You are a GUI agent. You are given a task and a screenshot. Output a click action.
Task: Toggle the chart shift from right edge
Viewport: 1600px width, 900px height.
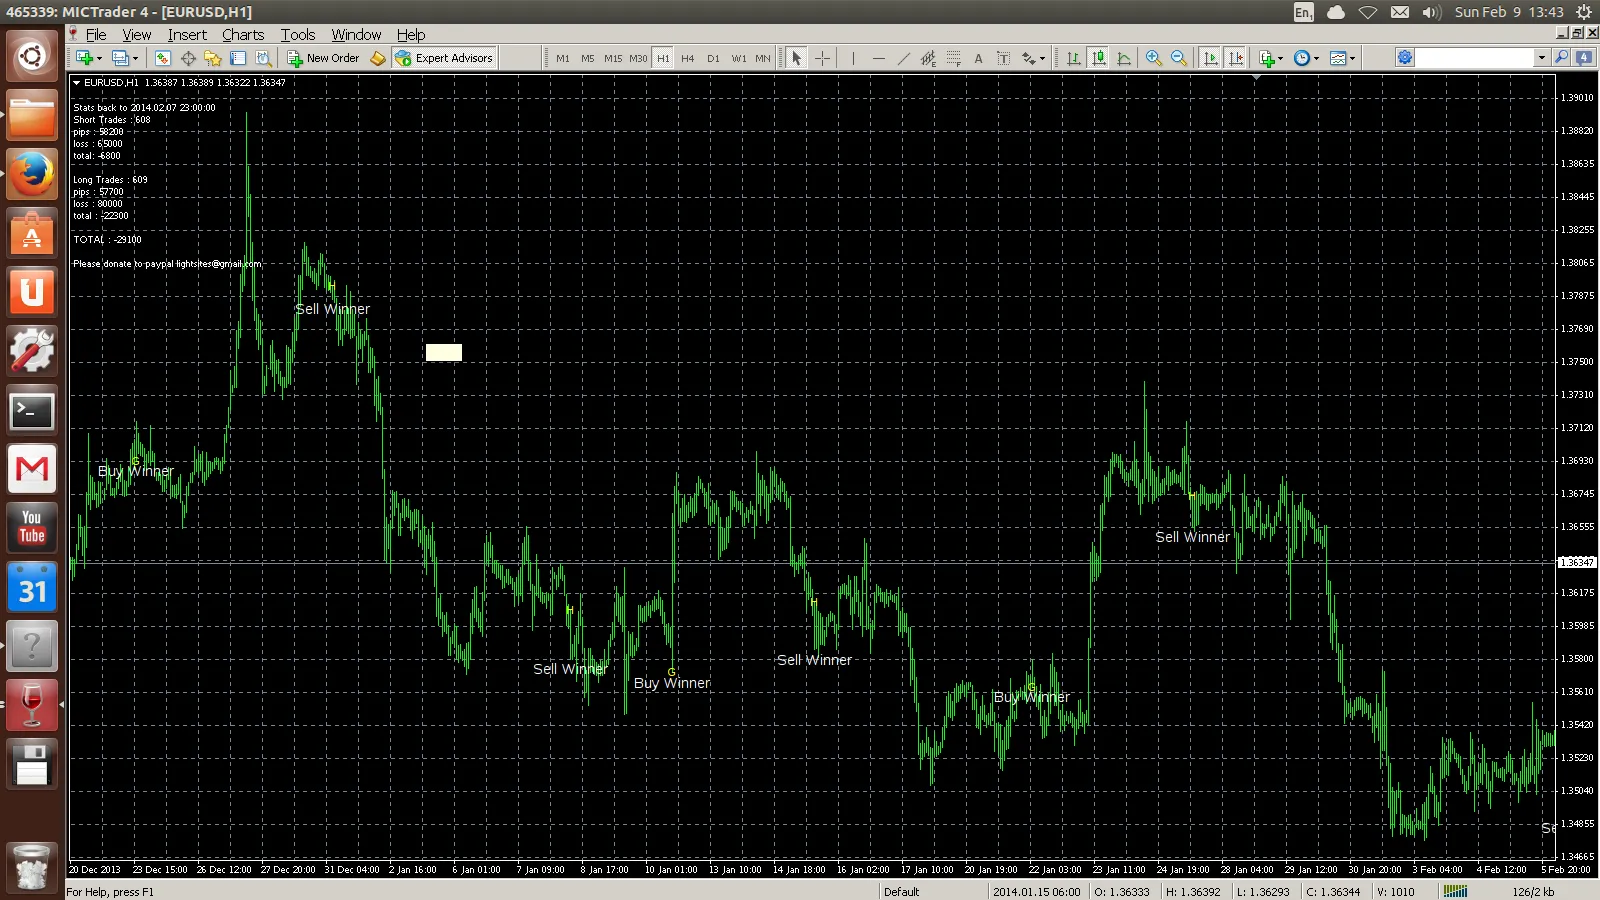(x=1234, y=58)
